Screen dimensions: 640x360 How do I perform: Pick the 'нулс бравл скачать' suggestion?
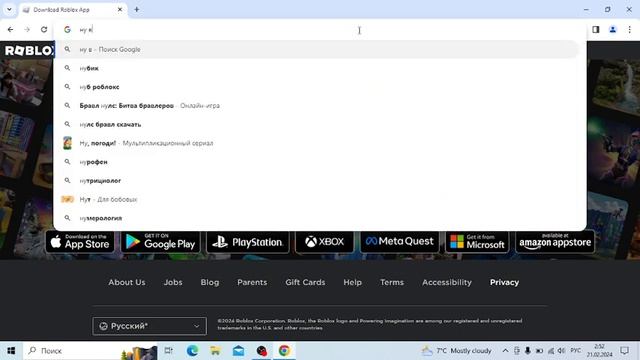point(320,124)
